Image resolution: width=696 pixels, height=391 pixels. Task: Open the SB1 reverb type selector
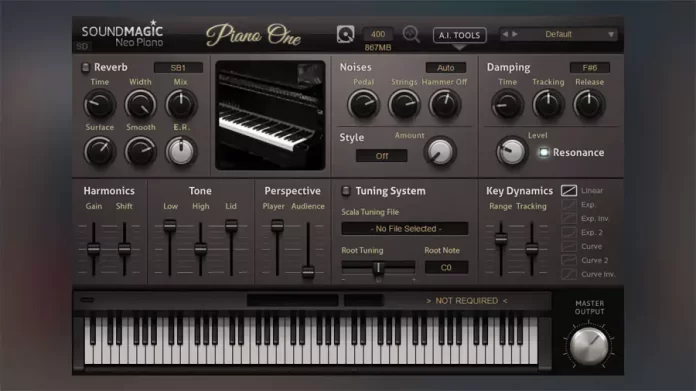(x=178, y=67)
